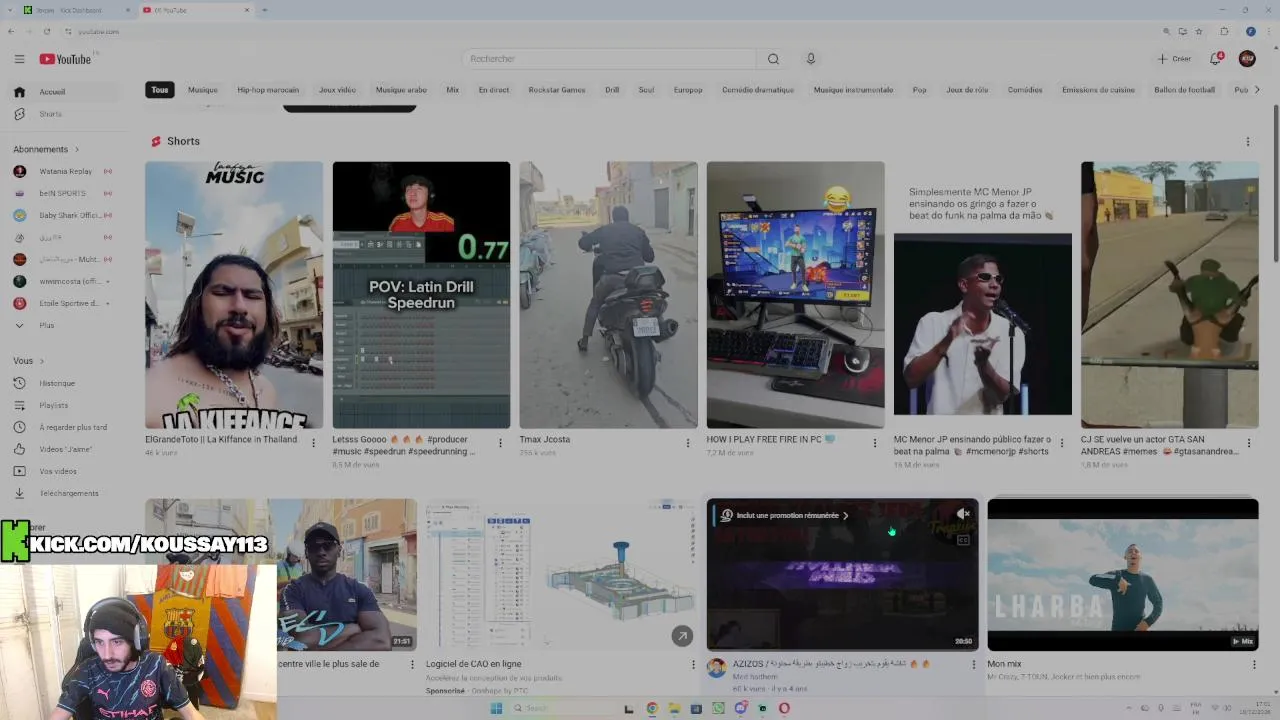Open Vos vidéos in sidebar

65,471
